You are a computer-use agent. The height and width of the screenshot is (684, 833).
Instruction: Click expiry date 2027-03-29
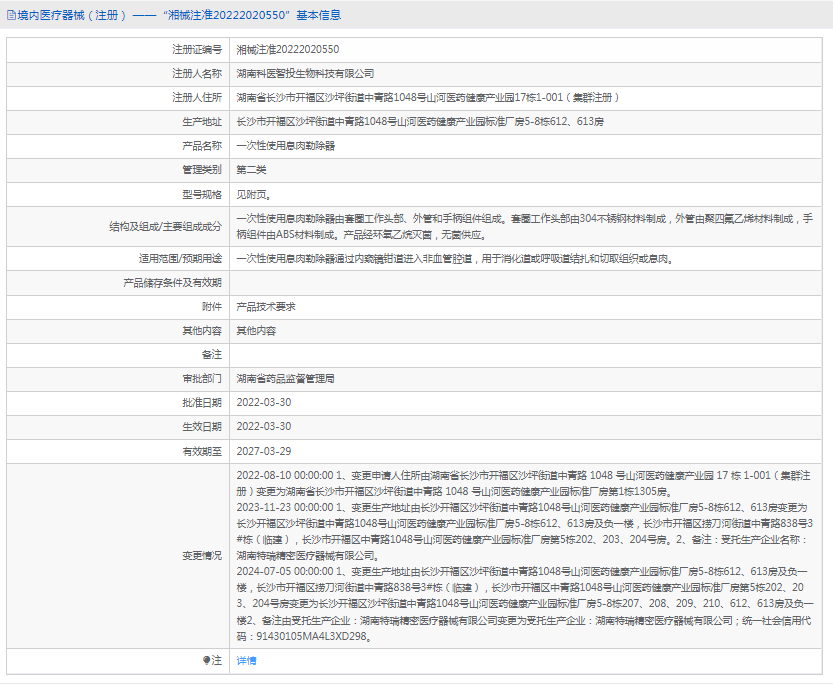coord(264,451)
